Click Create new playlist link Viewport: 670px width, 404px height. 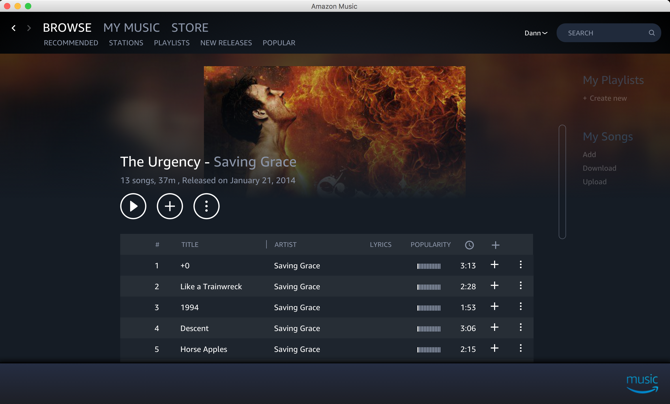605,98
